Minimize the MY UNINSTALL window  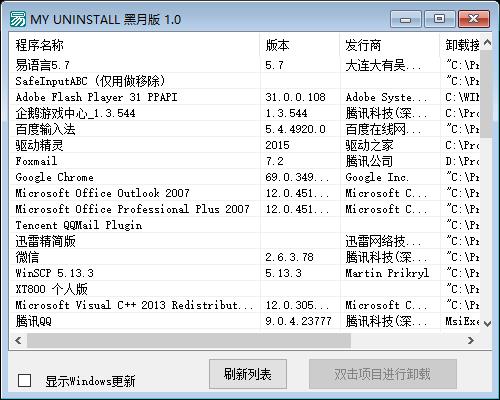click(x=406, y=19)
